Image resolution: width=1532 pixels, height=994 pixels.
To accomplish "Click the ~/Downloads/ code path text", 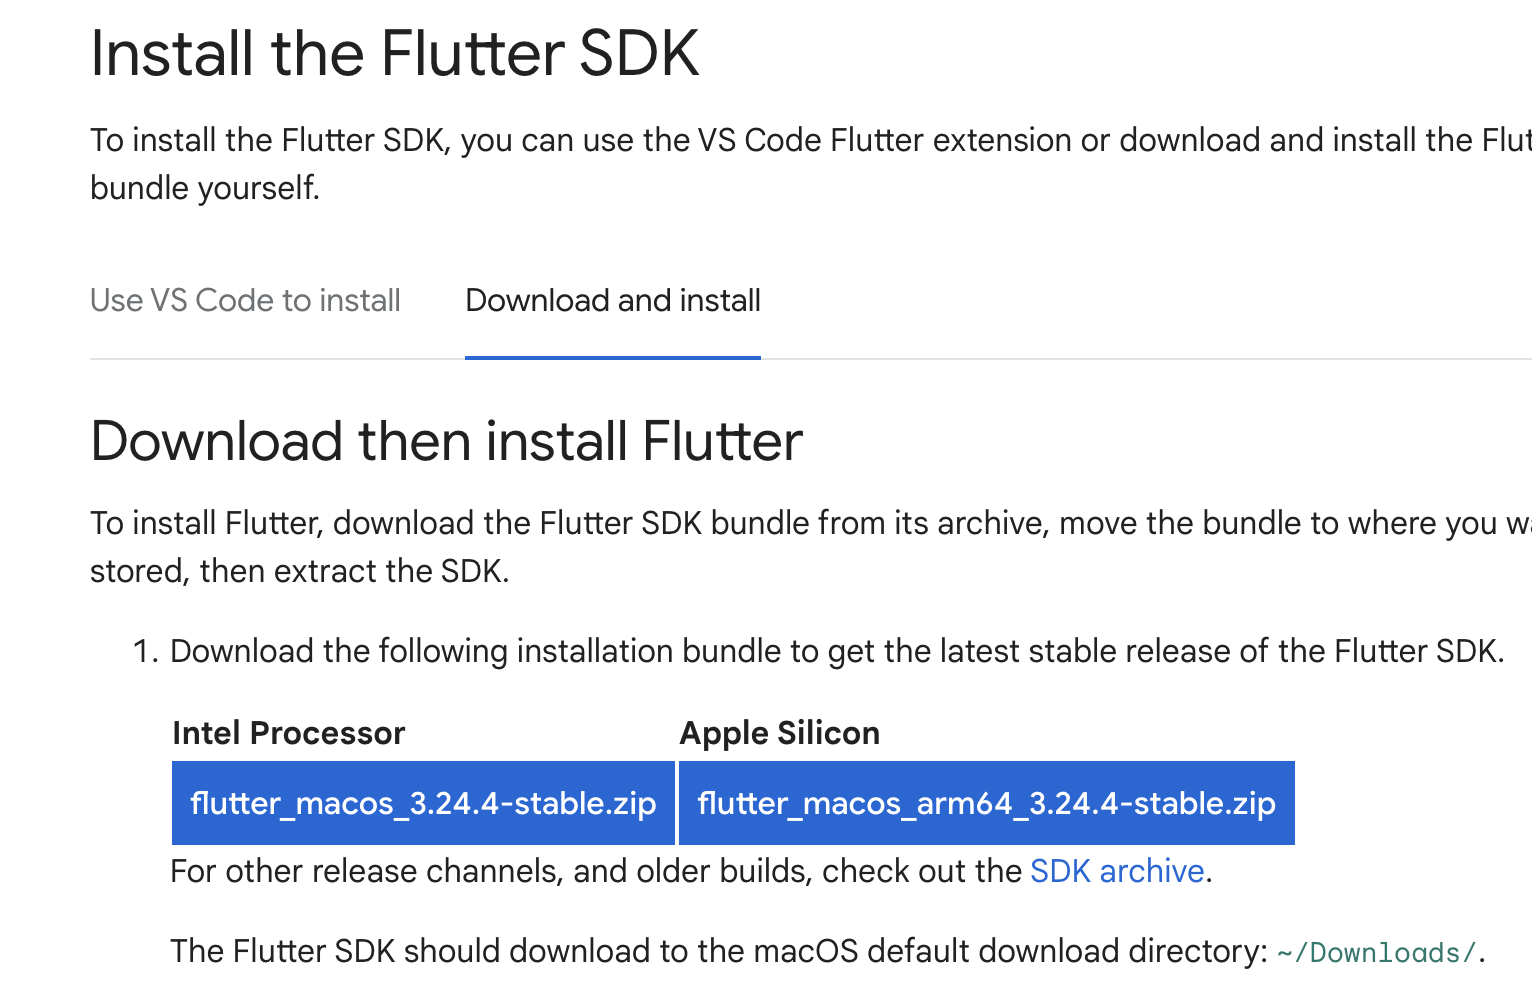I will 1377,952.
